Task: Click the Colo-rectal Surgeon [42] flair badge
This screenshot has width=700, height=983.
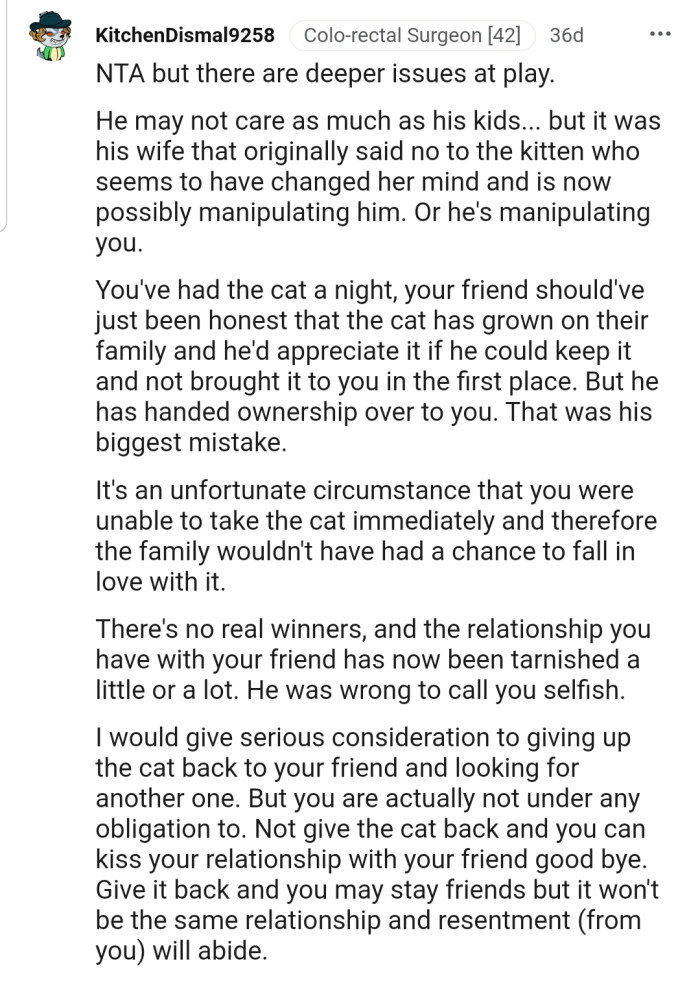Action: (411, 36)
